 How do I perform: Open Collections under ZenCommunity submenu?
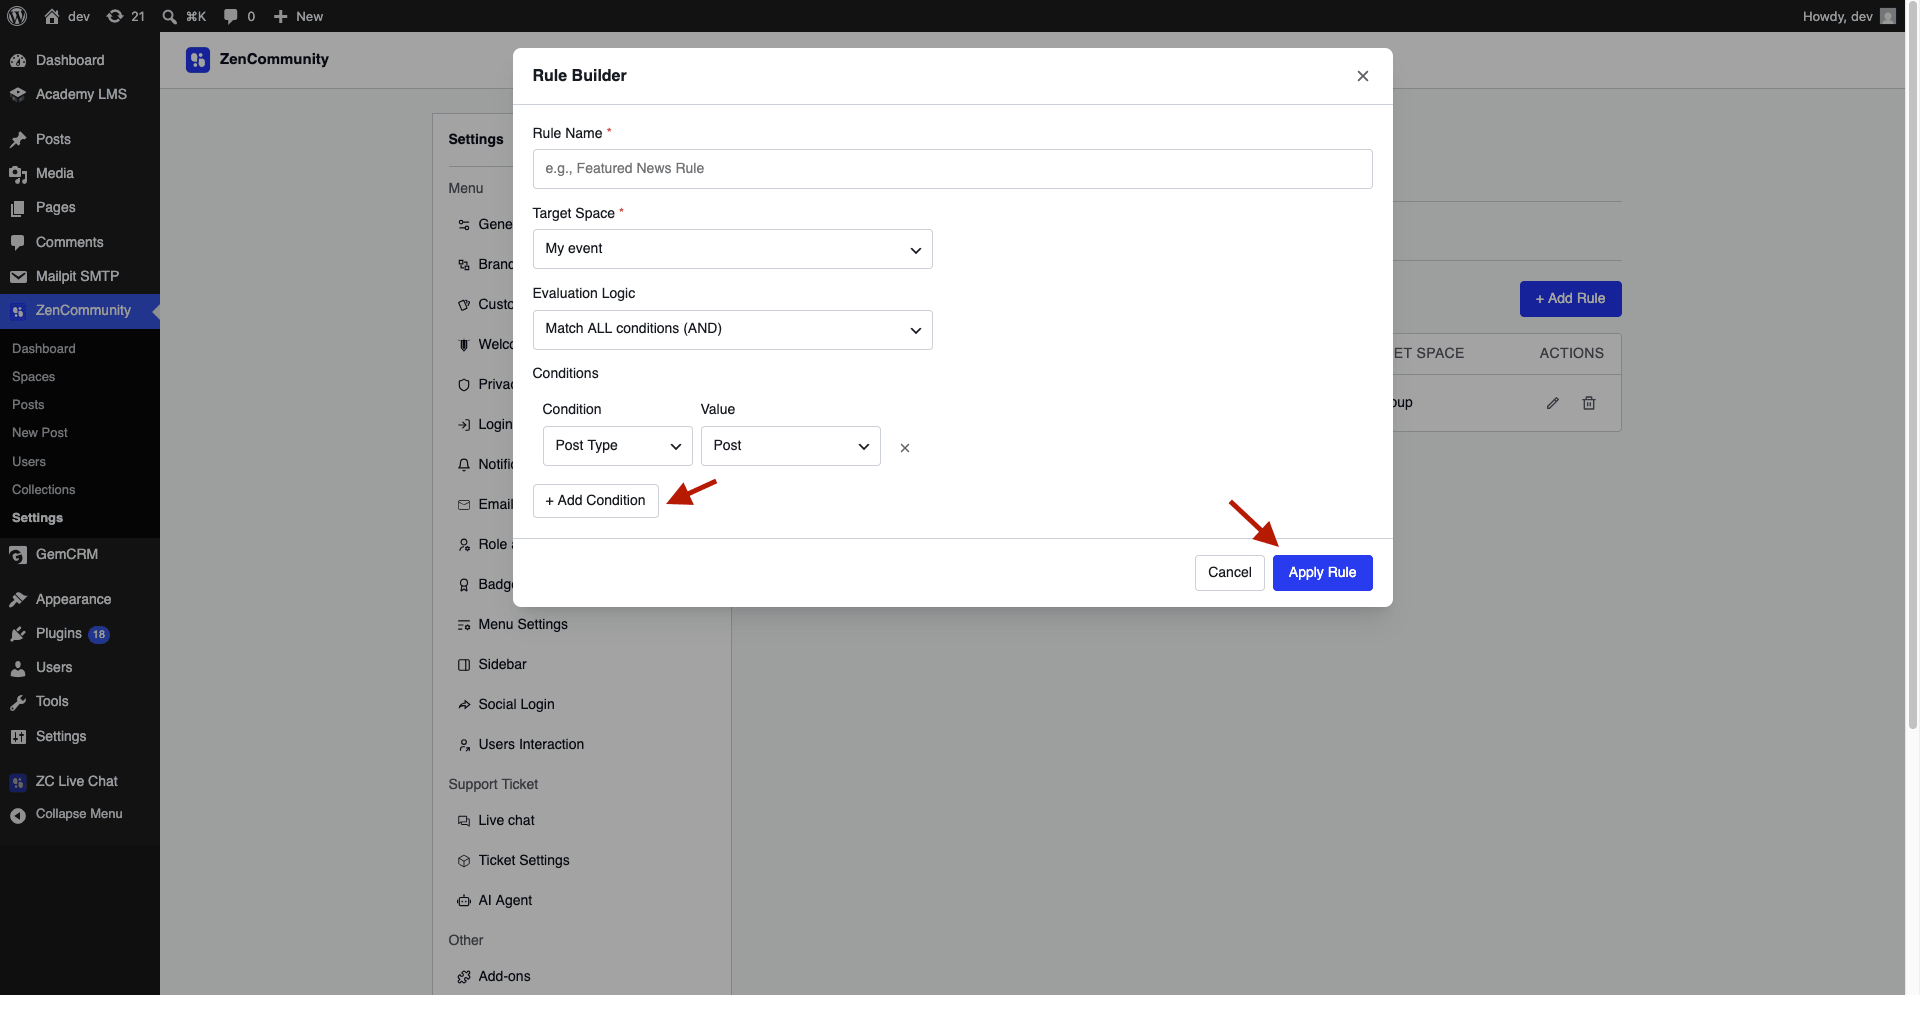44,490
